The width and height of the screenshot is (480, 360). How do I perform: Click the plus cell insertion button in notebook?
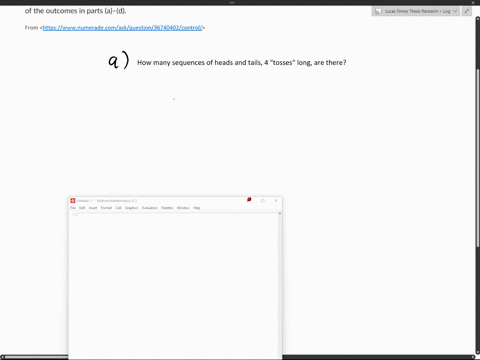pos(75,214)
